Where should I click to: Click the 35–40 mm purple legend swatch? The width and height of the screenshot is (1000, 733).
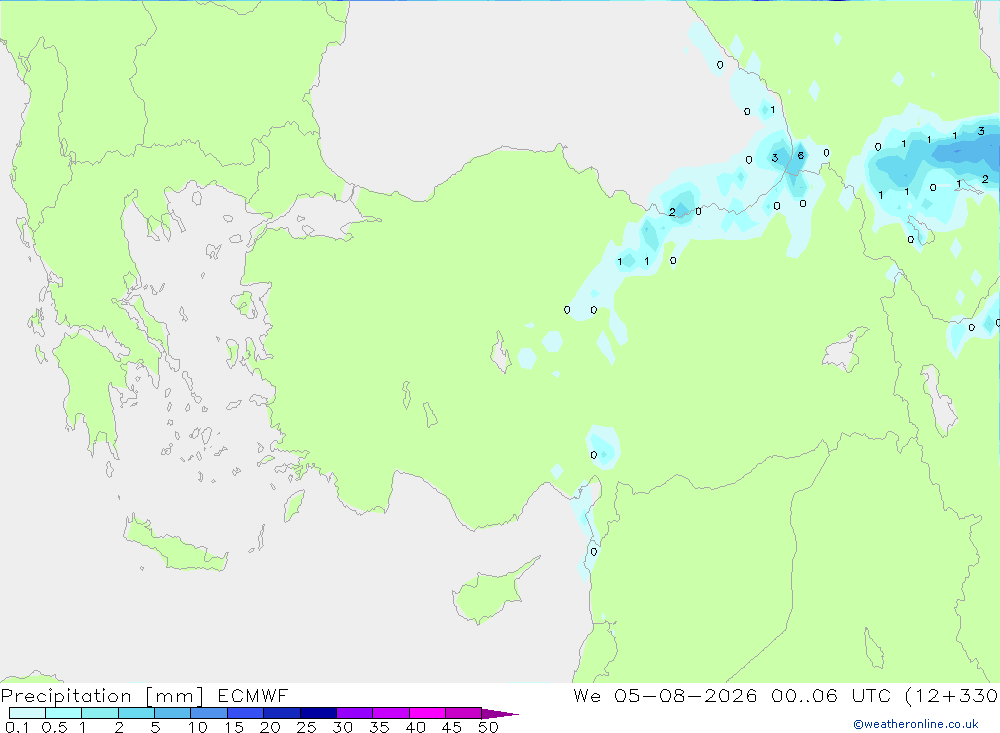(x=391, y=713)
